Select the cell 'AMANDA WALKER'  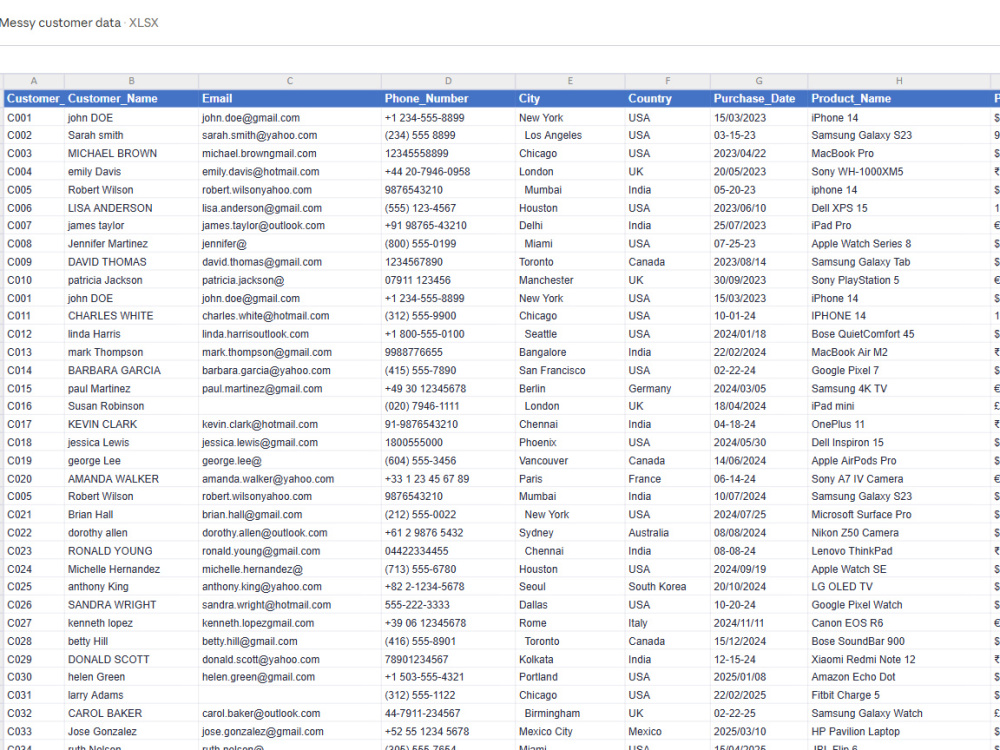click(131, 479)
